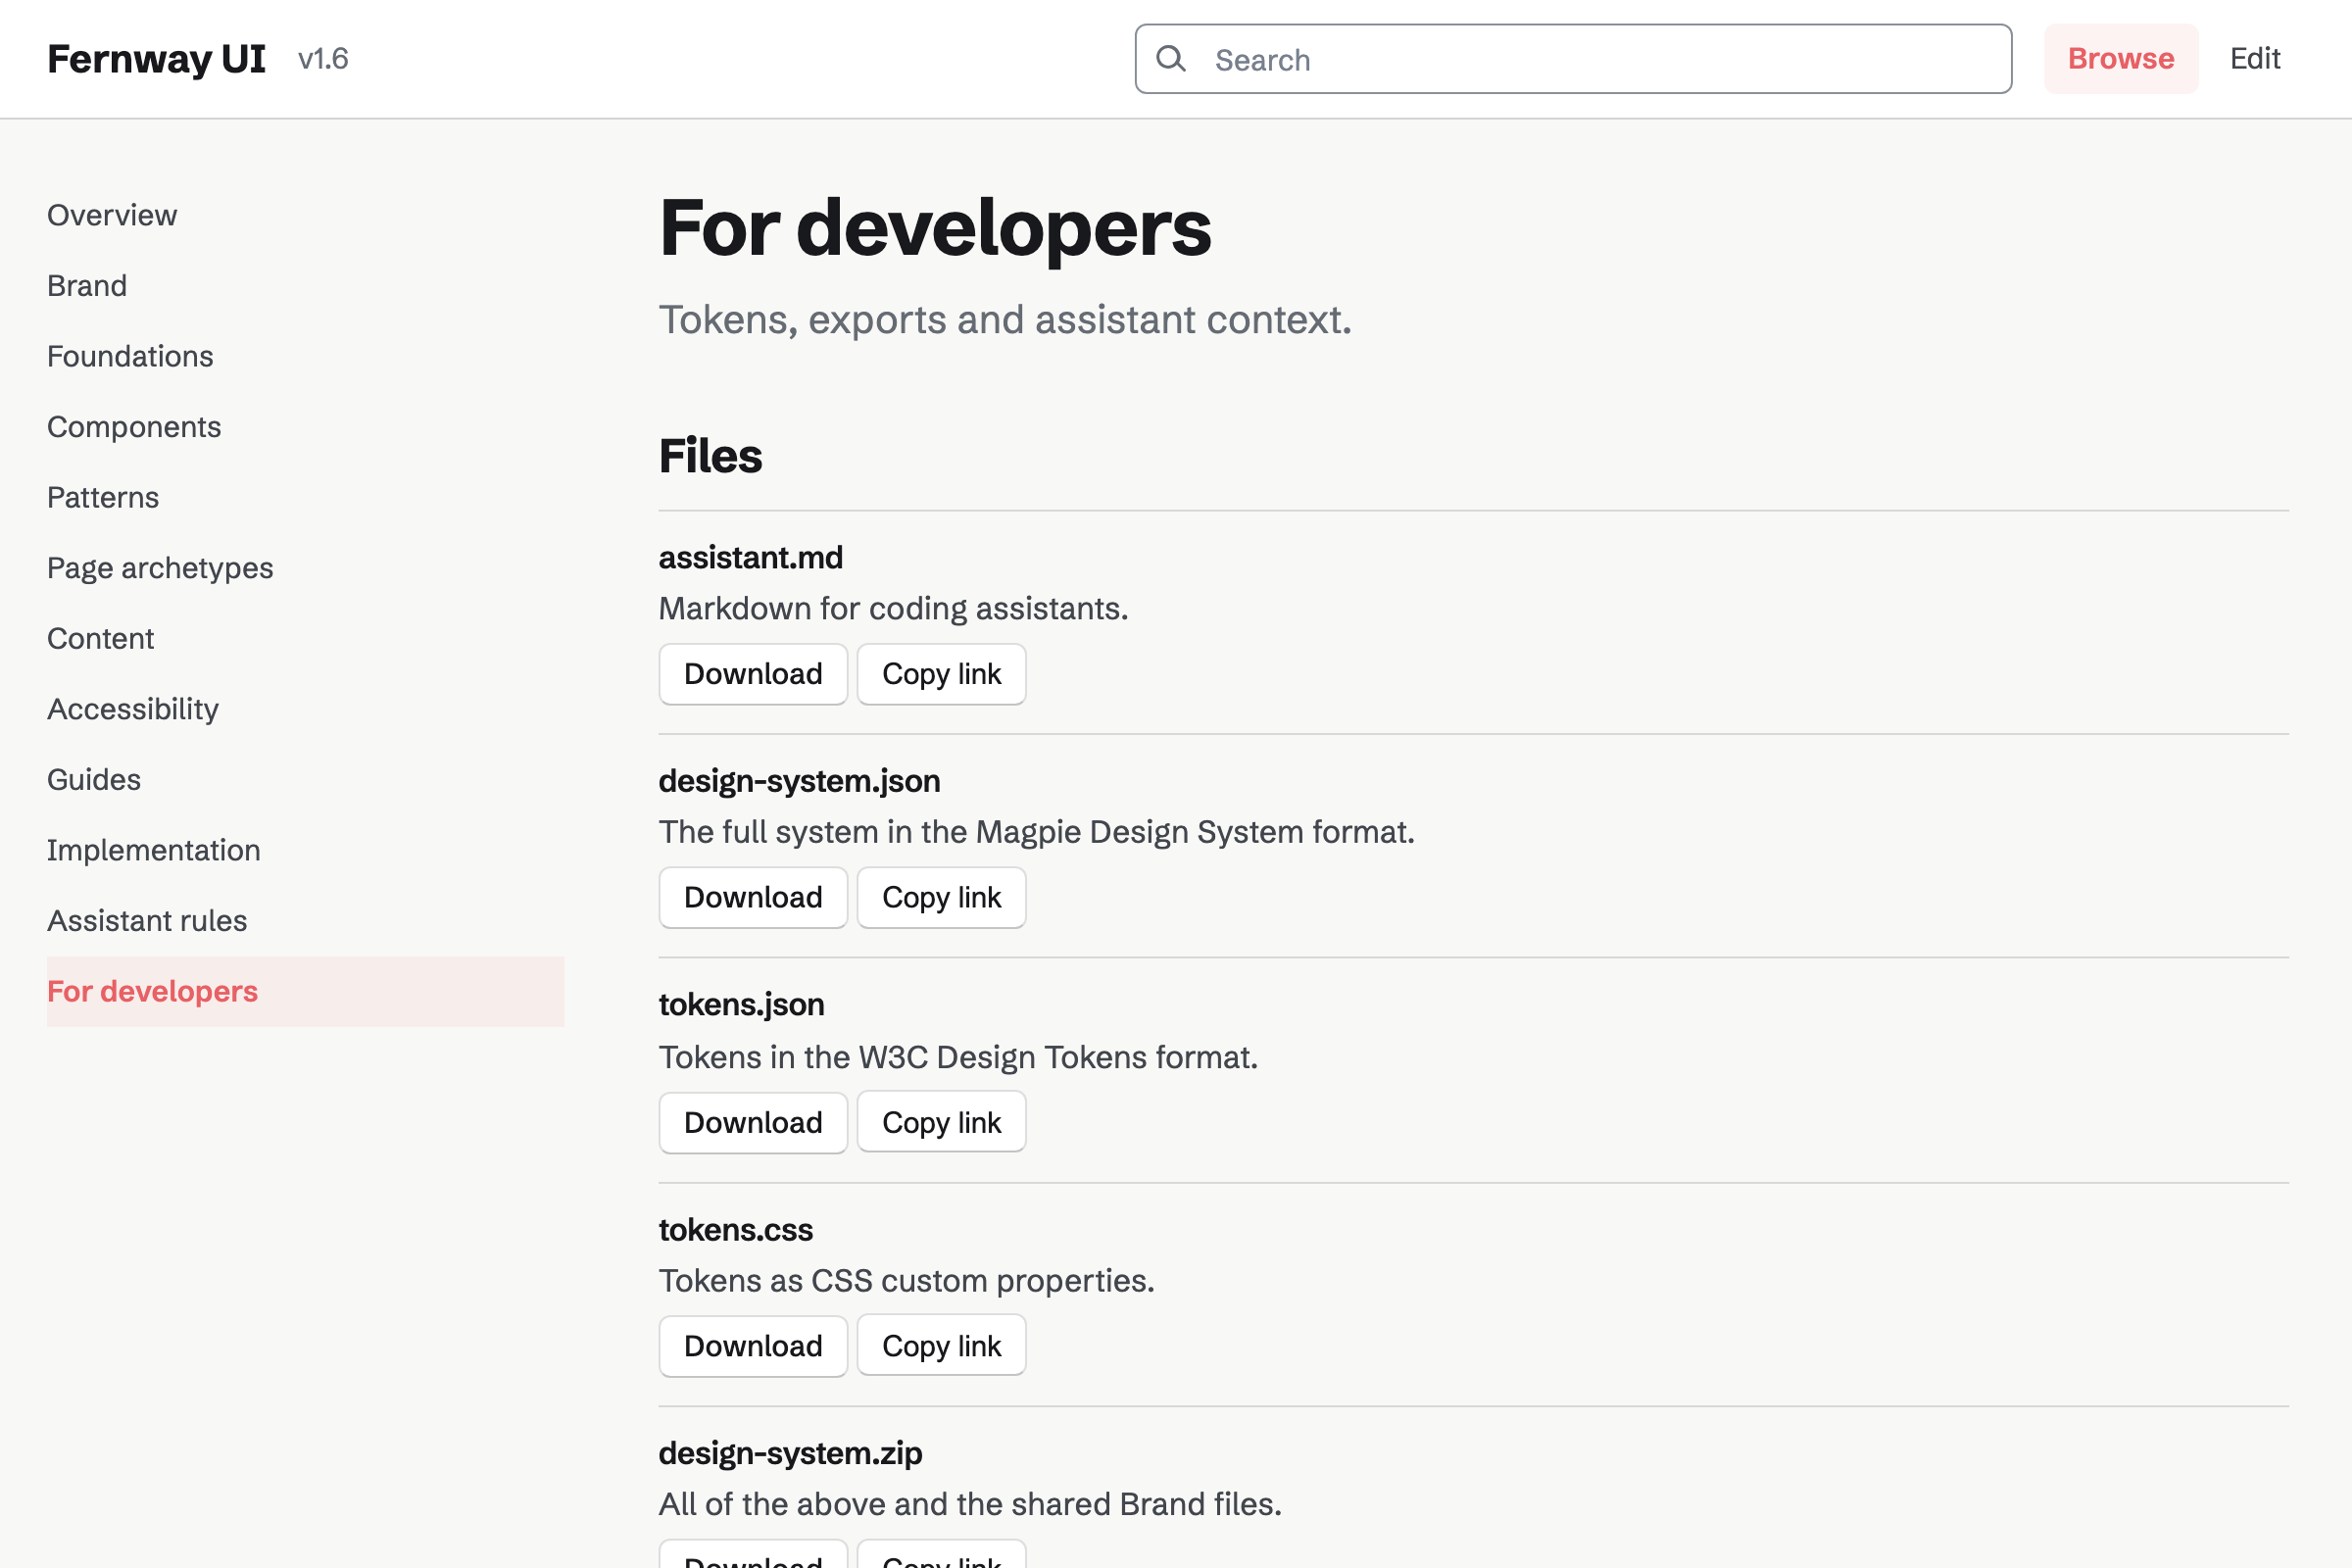2352x1568 pixels.
Task: Navigate to Accessibility
Action: [133, 709]
